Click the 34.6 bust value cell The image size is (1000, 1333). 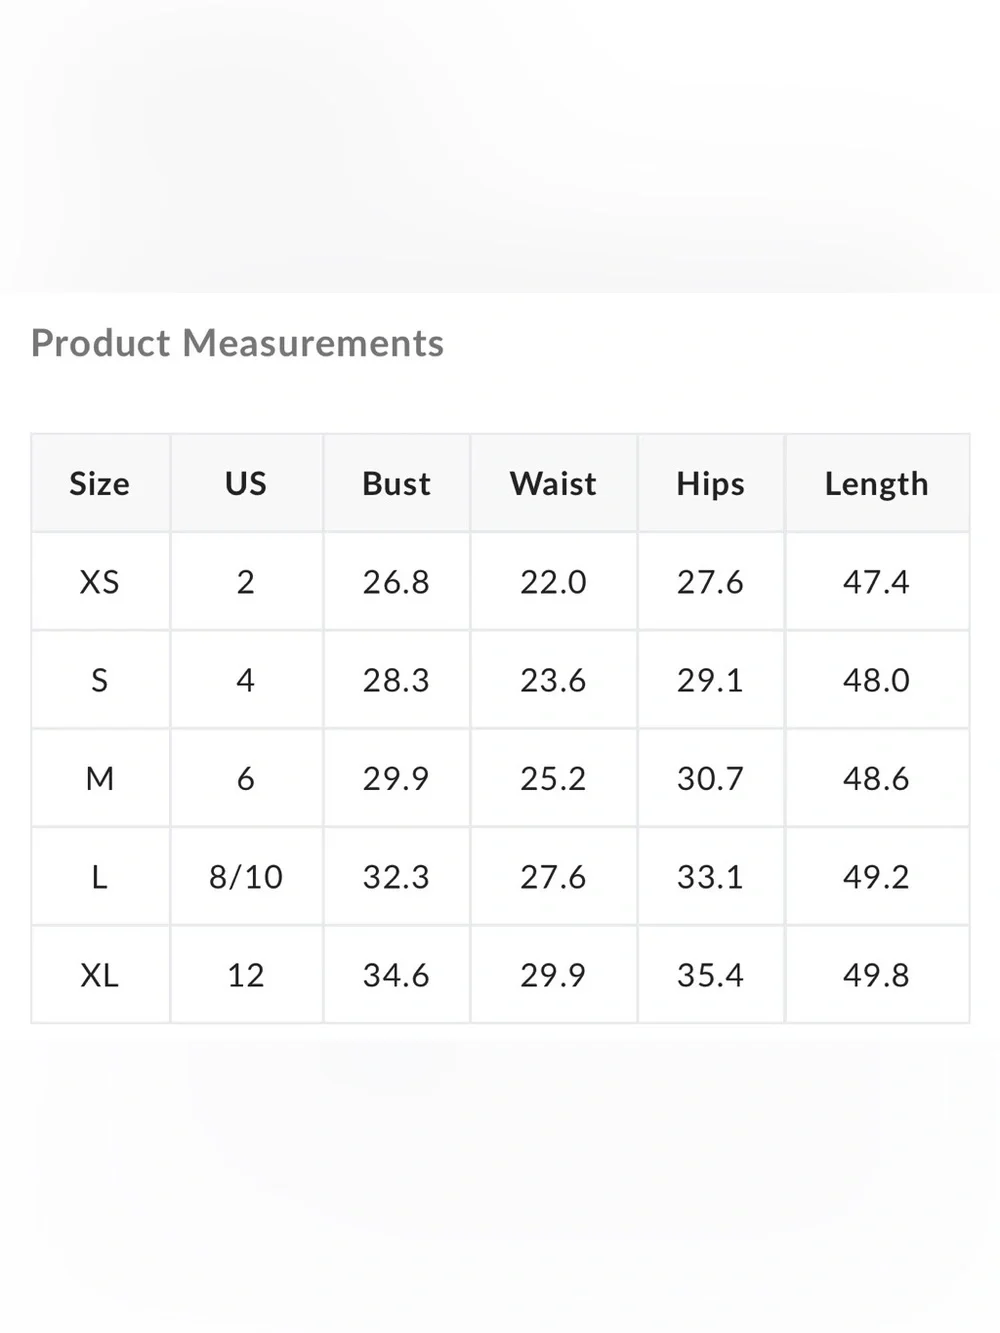coord(397,974)
